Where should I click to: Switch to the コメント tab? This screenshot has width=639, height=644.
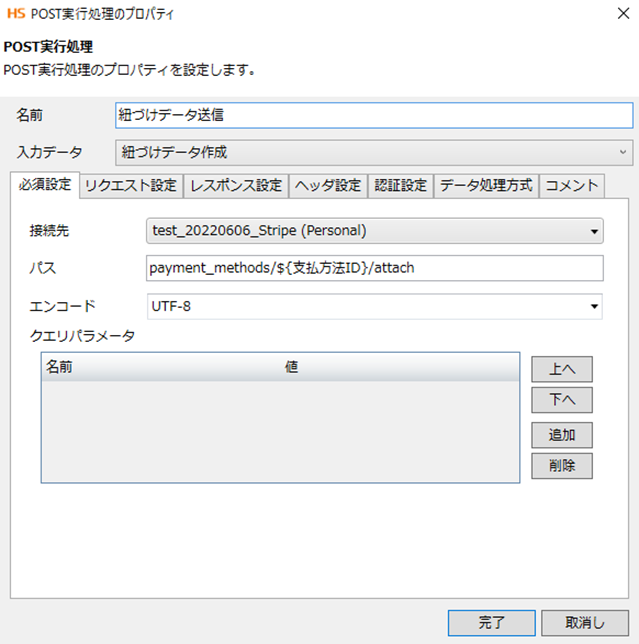point(572,185)
